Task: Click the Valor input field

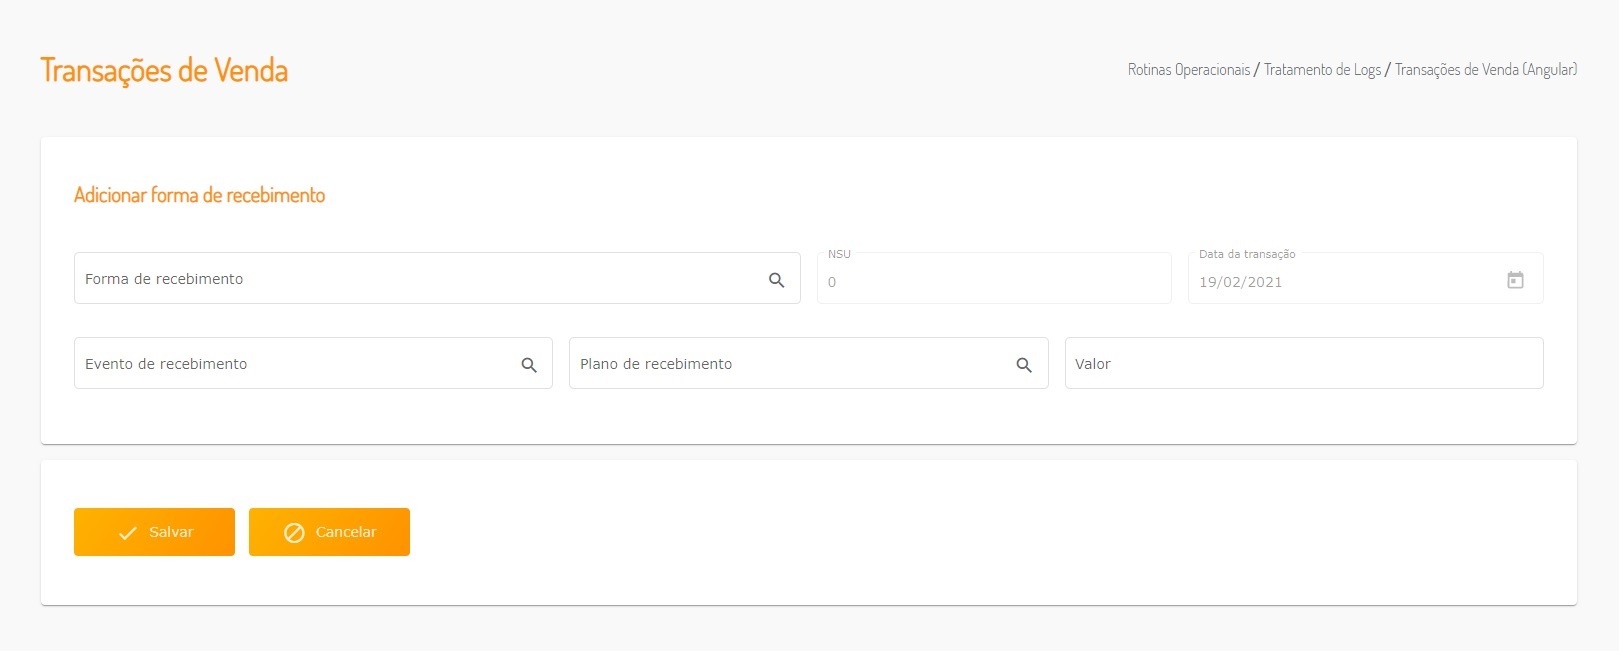Action: tap(1303, 364)
